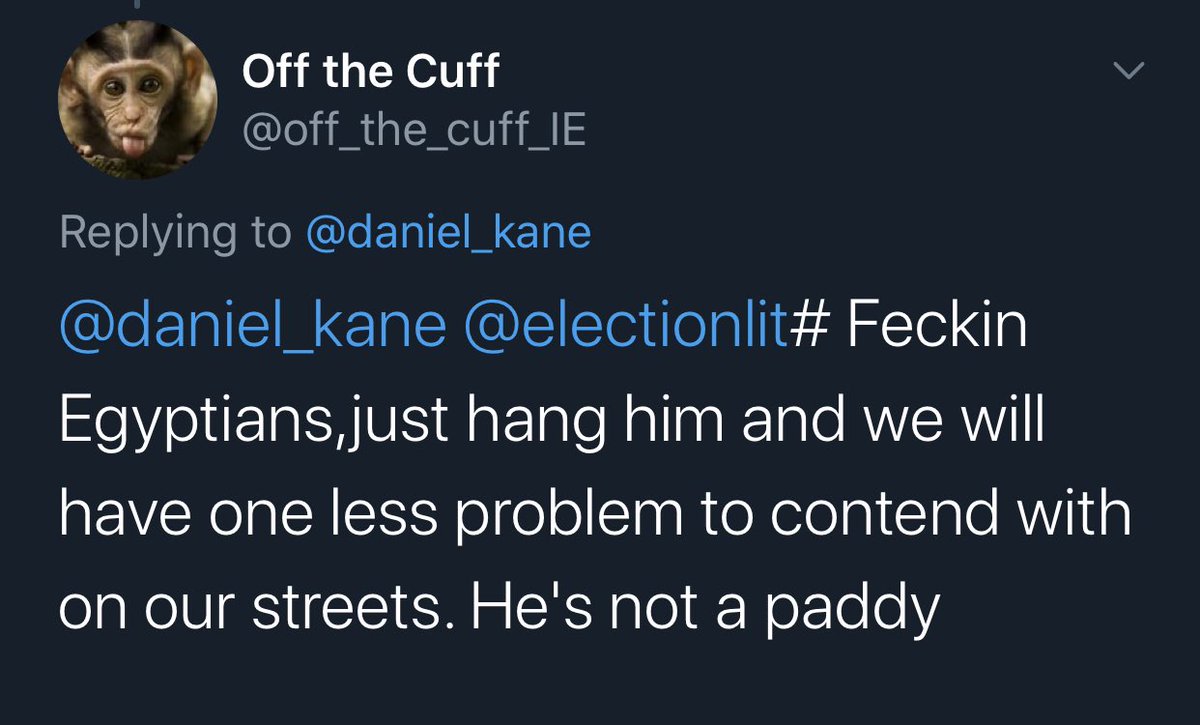This screenshot has height=725, width=1200.
Task: Click the 'Replying to' gray label
Action: (175, 233)
